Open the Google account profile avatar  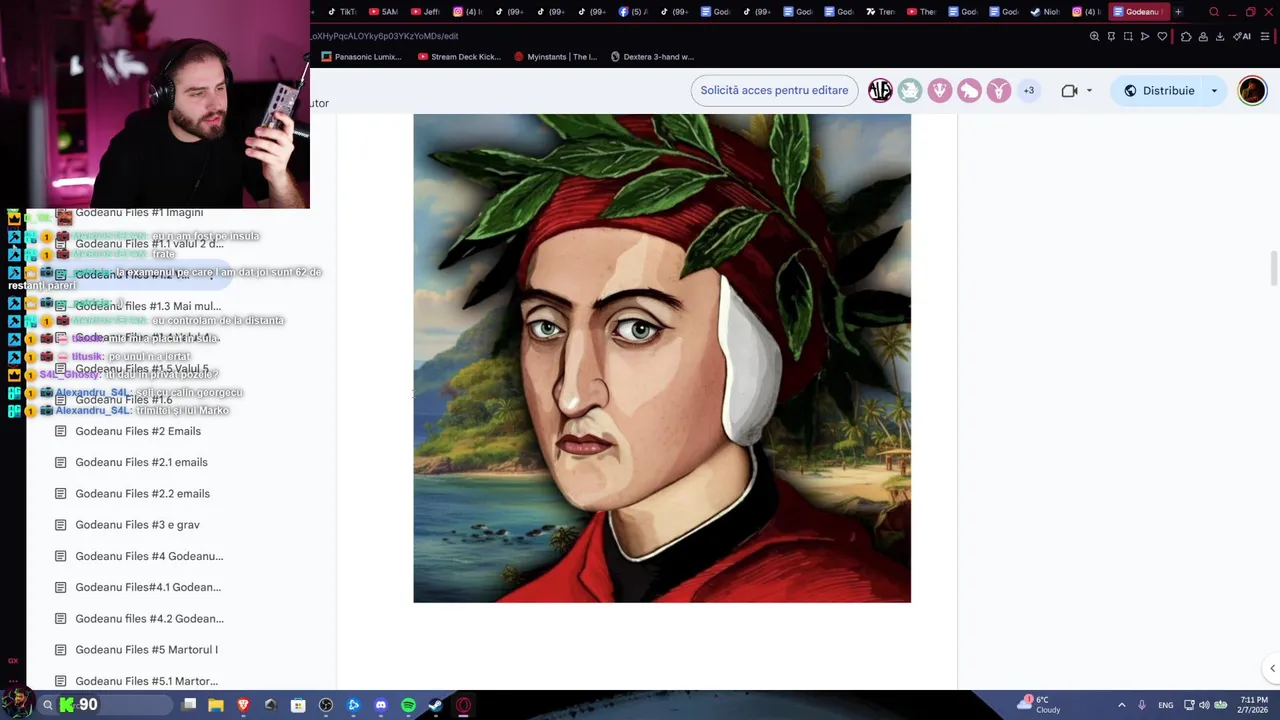click(1252, 90)
